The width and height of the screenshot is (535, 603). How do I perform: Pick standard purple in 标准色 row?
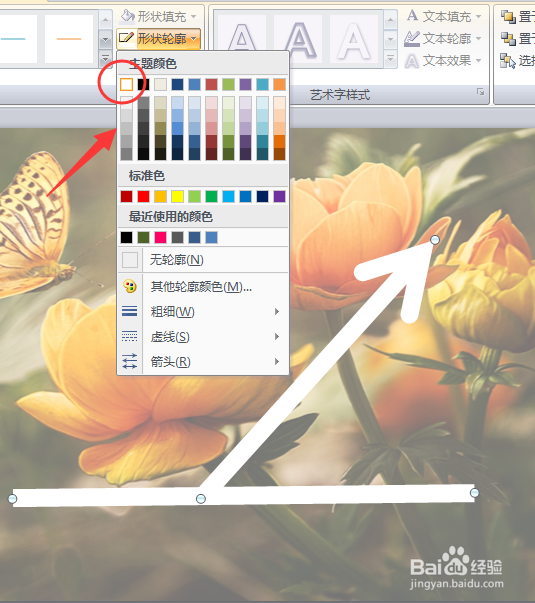280,197
